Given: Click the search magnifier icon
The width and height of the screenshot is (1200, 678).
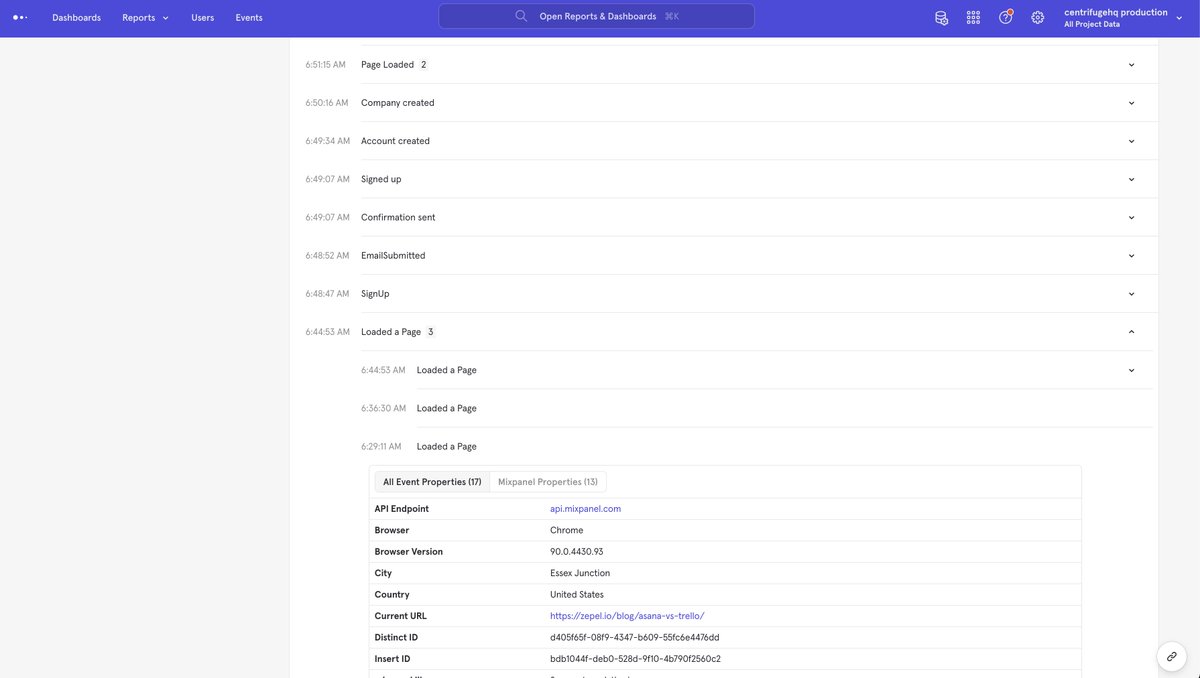Looking at the screenshot, I should [x=521, y=16].
